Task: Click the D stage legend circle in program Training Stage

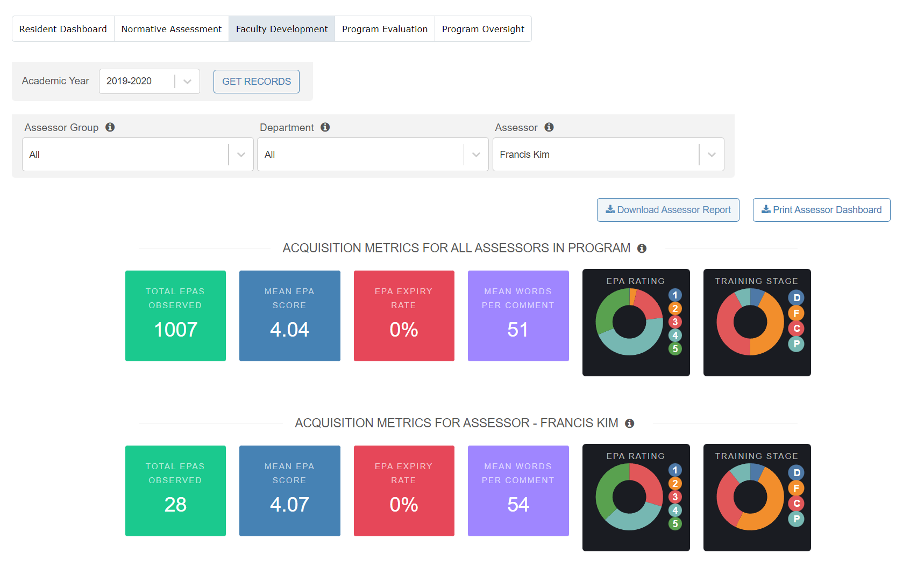Action: (797, 298)
